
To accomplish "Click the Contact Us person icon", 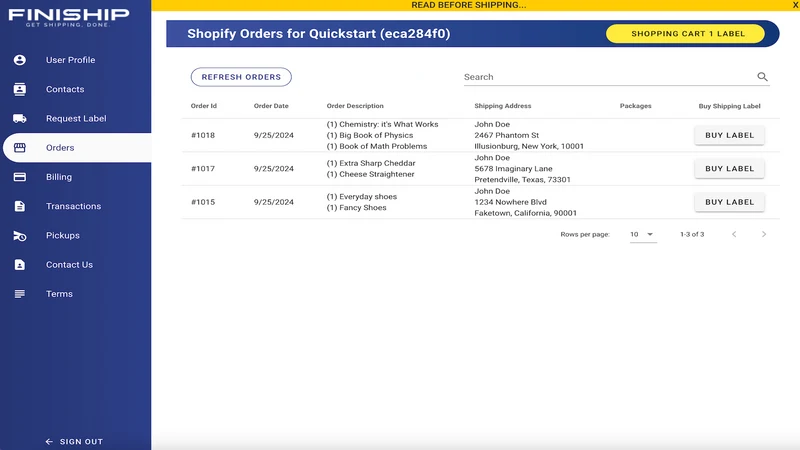I will pos(19,265).
